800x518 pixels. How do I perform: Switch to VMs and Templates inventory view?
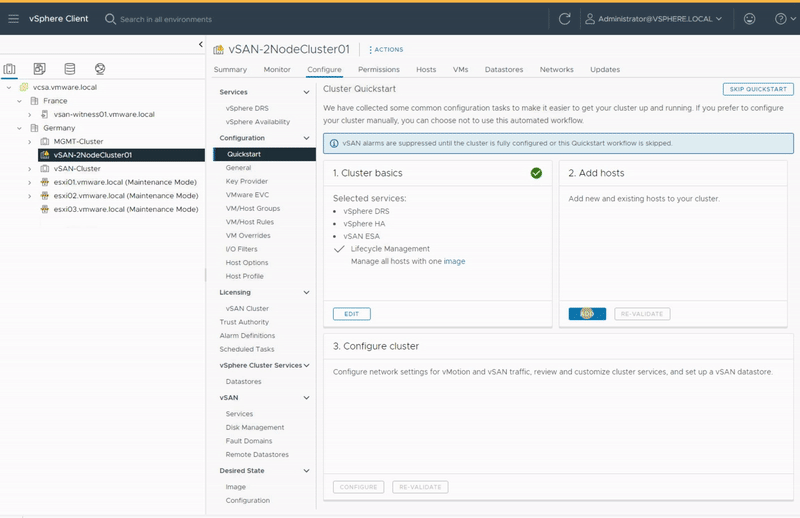pyautogui.click(x=39, y=69)
